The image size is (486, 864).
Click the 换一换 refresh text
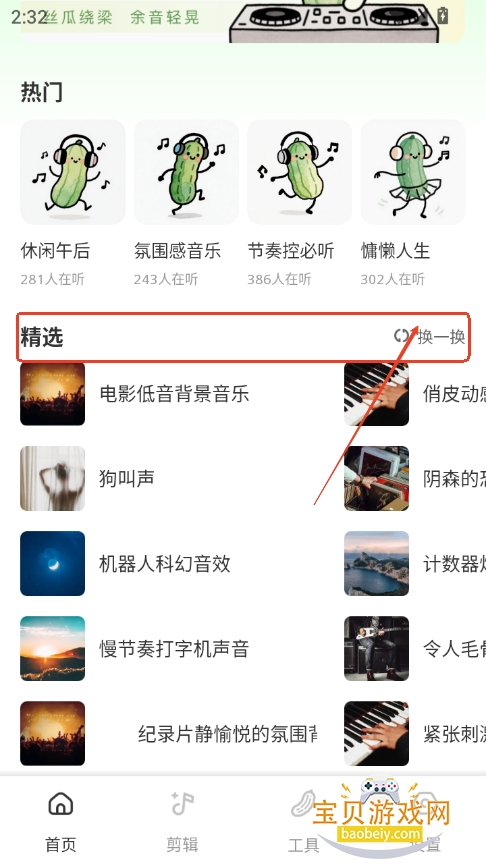tap(441, 337)
